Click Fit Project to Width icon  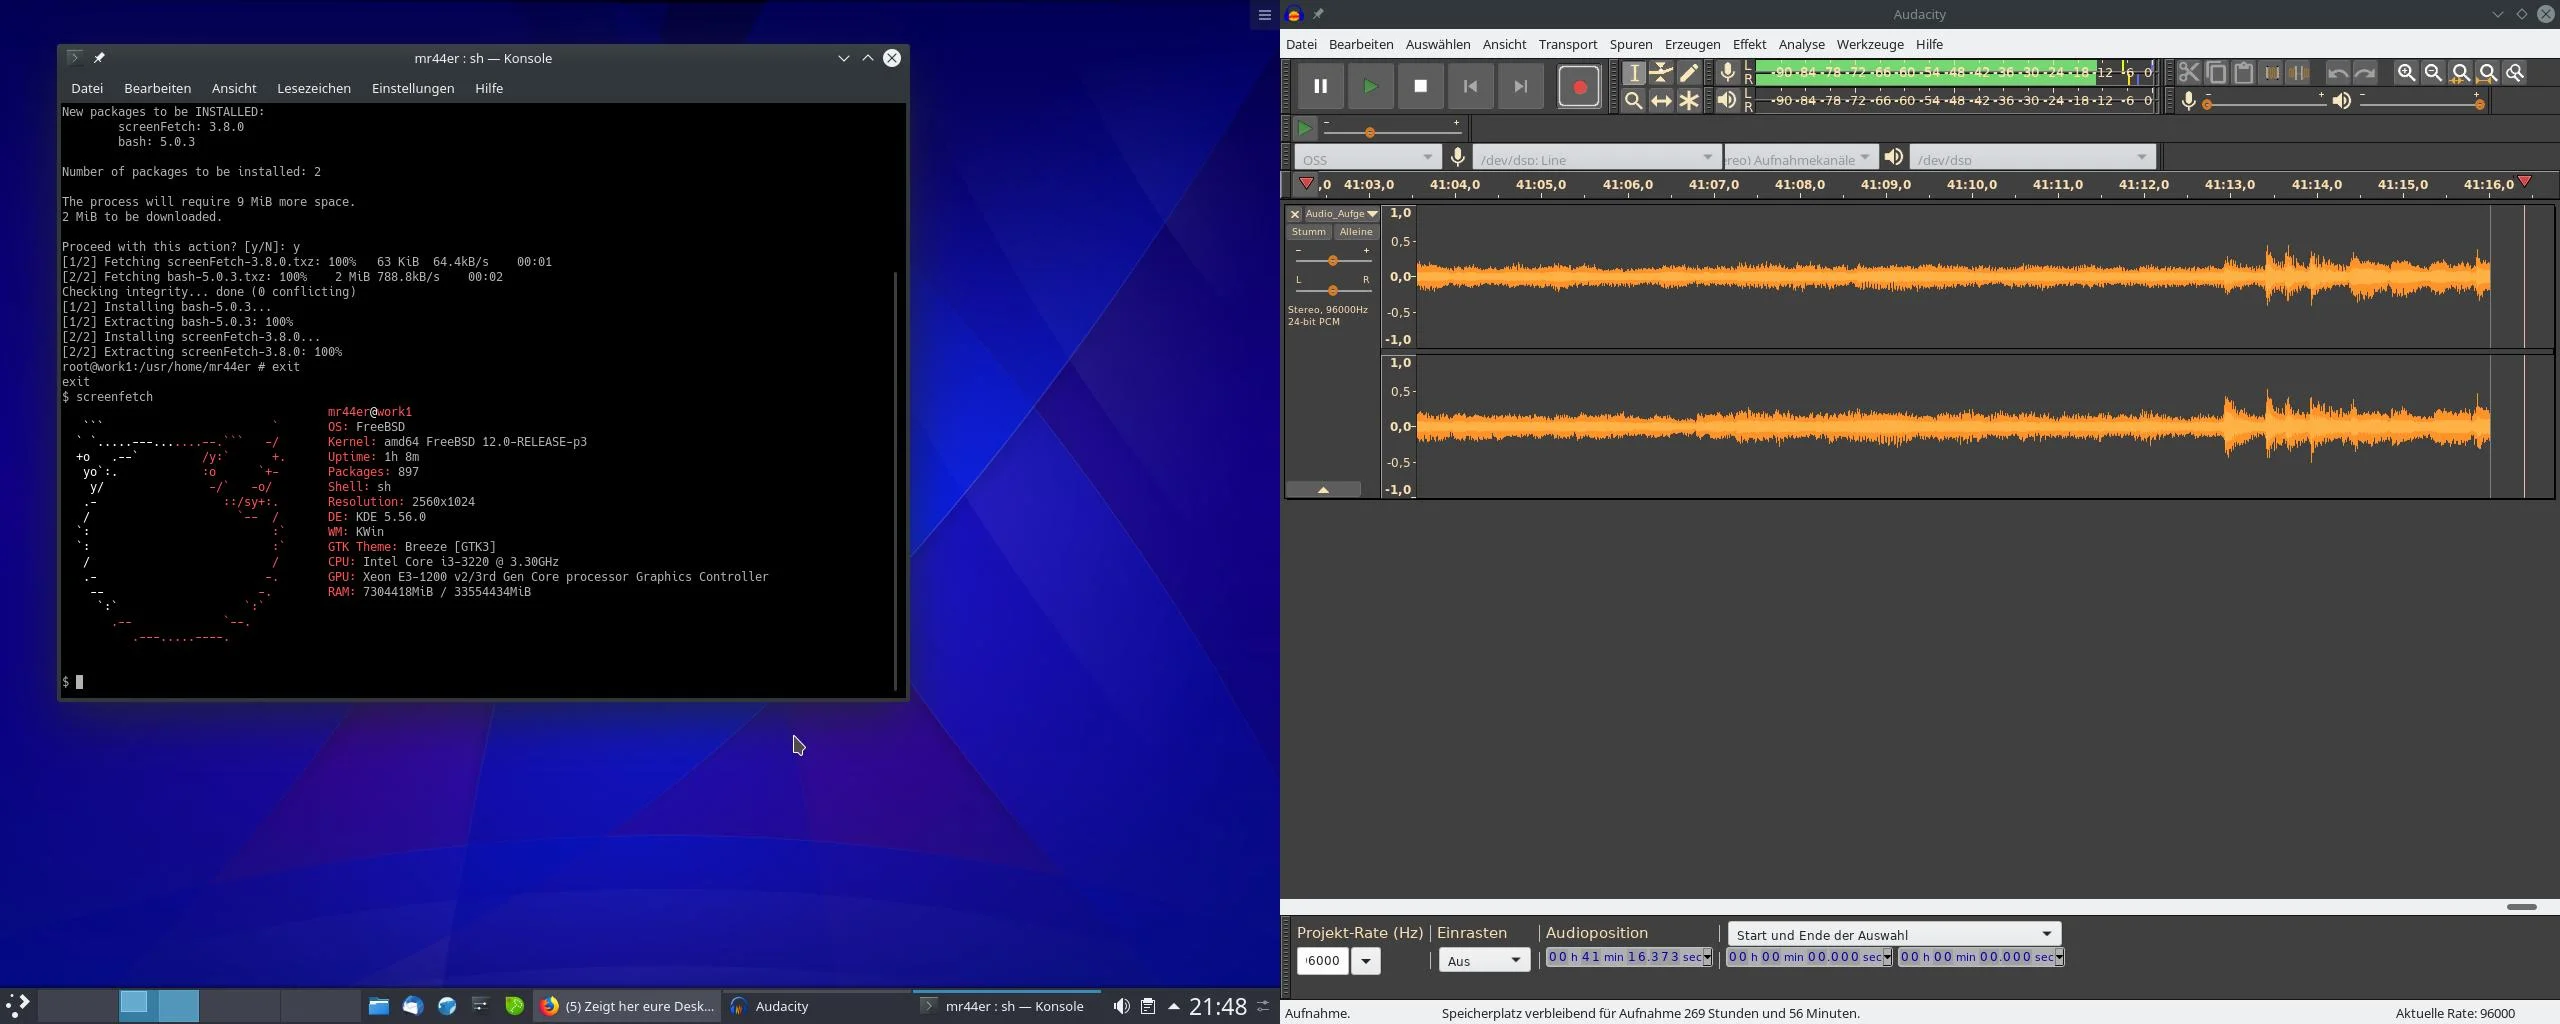click(2488, 73)
